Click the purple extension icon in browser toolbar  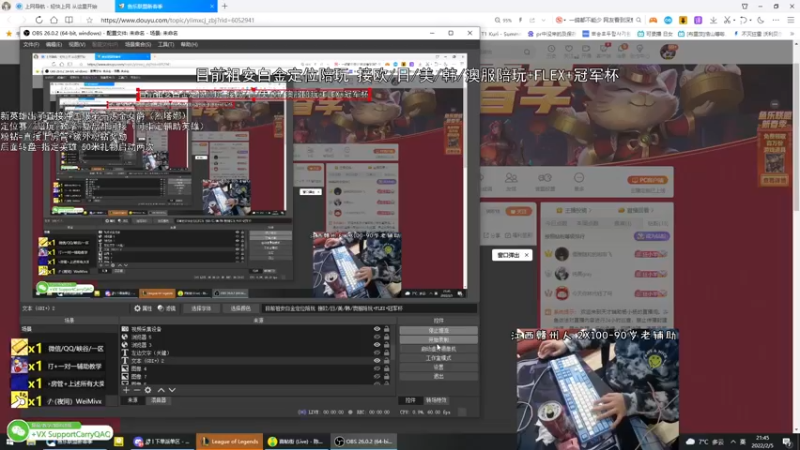[x=698, y=20]
